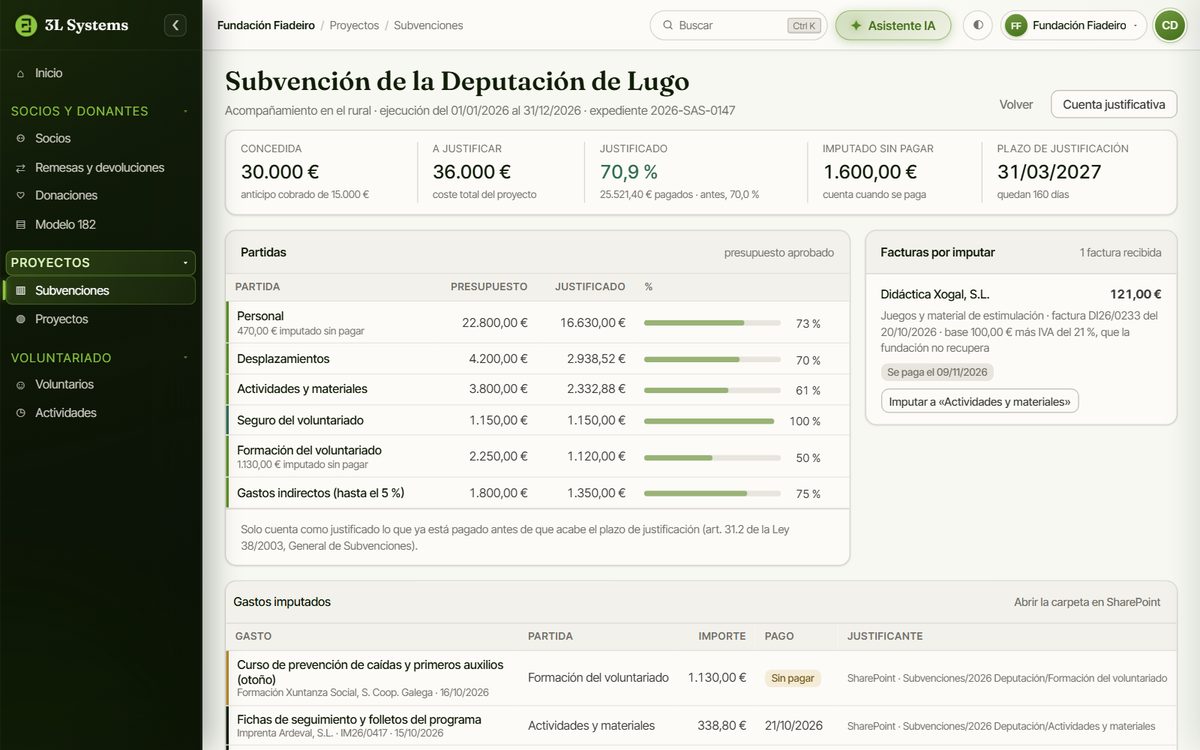
Task: Open Abrir la carpeta en SharePoint link
Action: click(x=1087, y=603)
